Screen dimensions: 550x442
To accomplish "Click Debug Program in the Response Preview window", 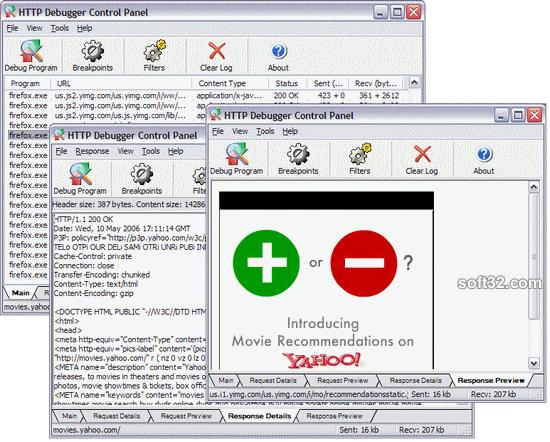I will [237, 159].
